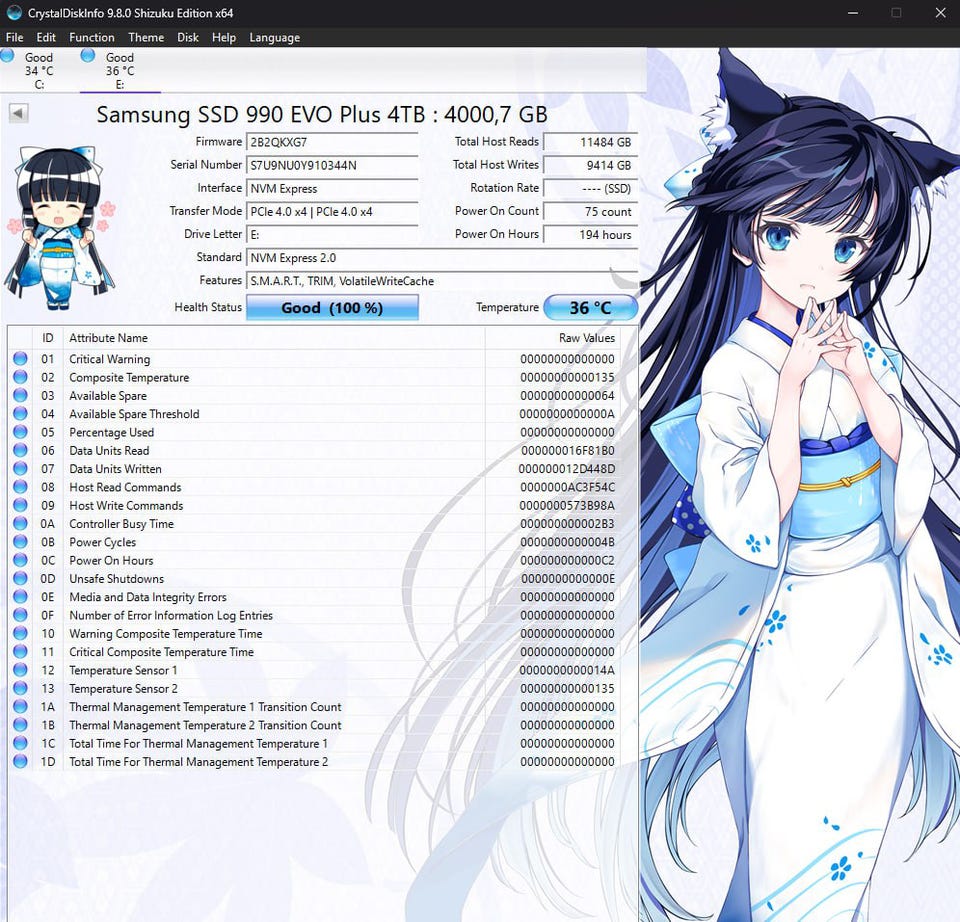Image resolution: width=960 pixels, height=922 pixels.
Task: Open the Function menu
Action: coord(92,37)
